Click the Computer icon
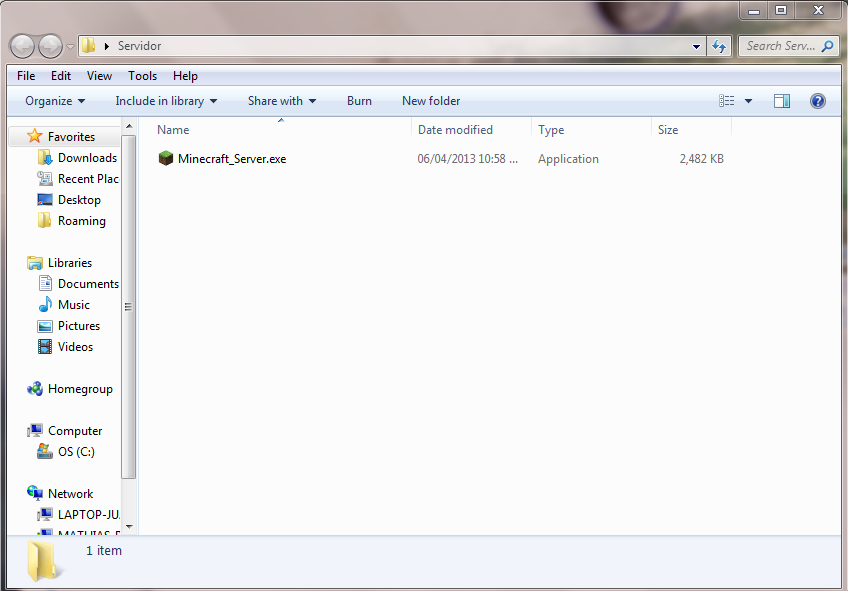 point(35,430)
